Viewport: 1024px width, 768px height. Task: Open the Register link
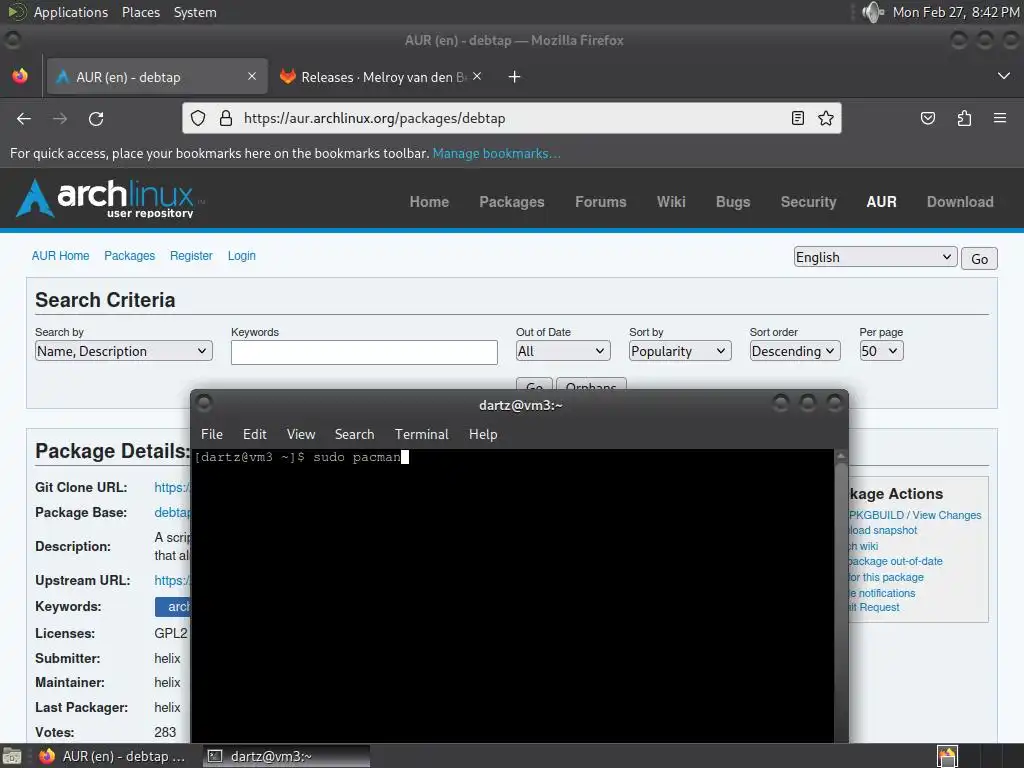[191, 256]
